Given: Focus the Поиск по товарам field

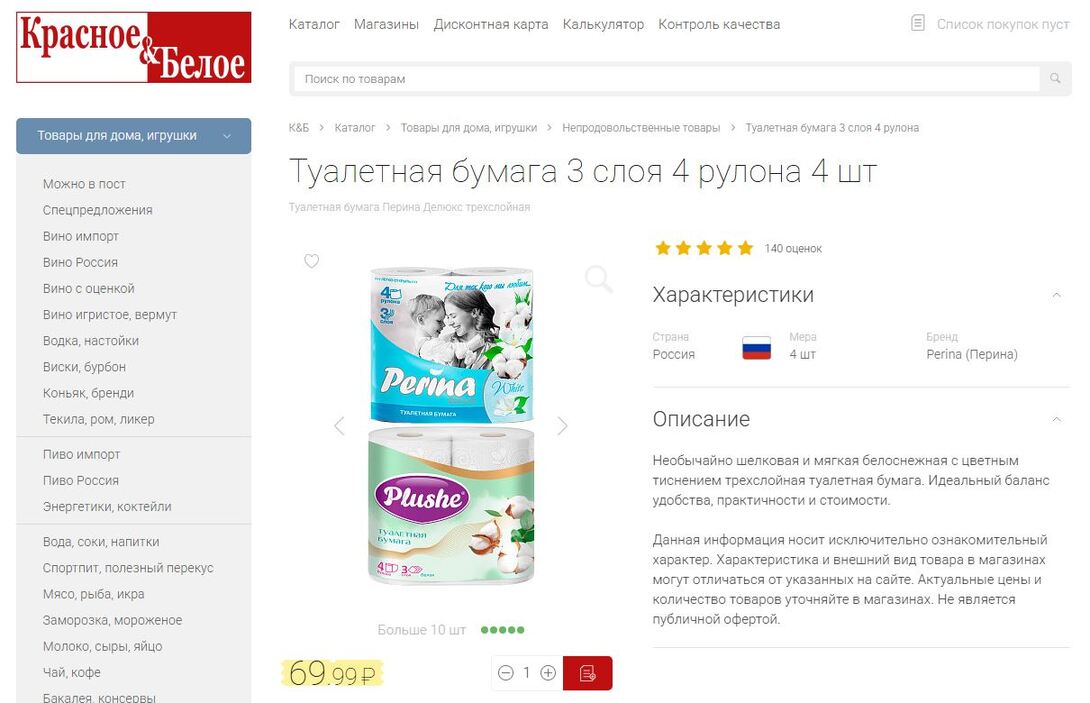Looking at the screenshot, I should (666, 79).
